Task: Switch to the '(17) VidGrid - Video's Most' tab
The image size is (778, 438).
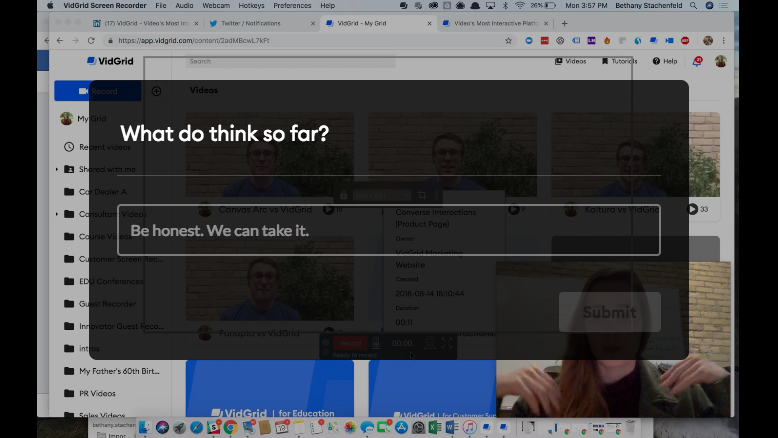Action: (x=145, y=23)
